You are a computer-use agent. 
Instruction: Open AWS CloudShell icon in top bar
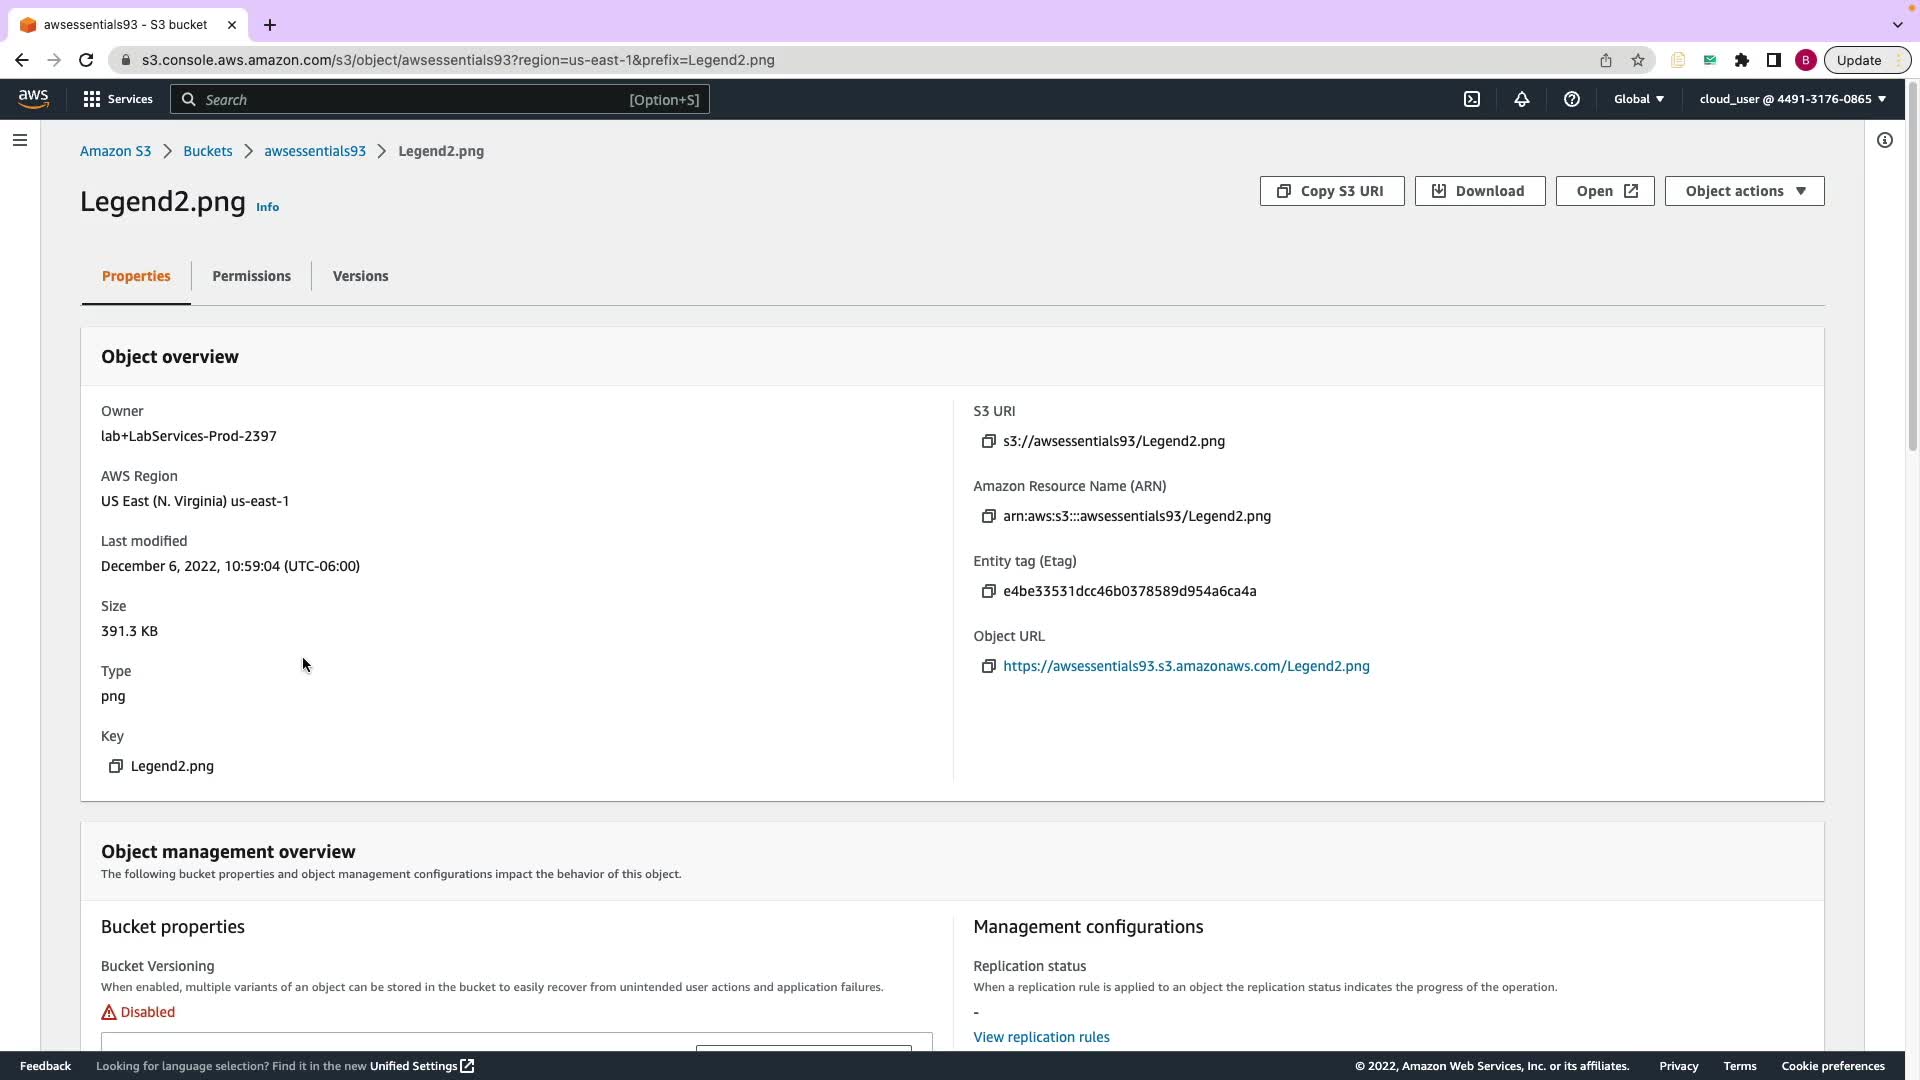point(1472,99)
